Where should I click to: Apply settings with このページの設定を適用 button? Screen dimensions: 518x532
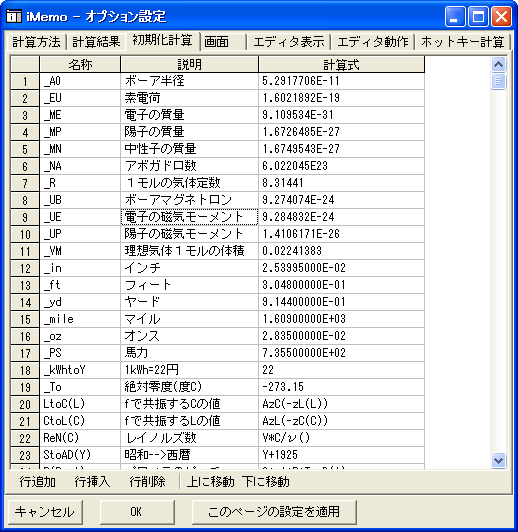pyautogui.click(x=274, y=512)
